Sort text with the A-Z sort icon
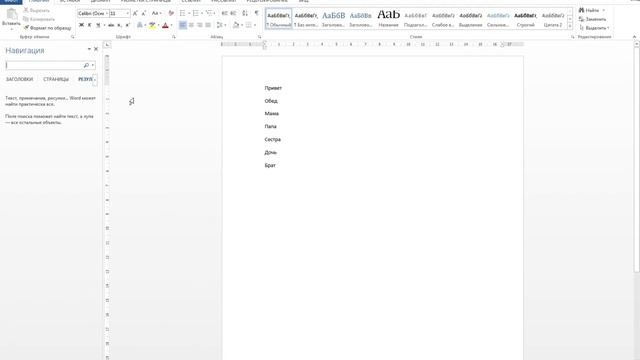 pyautogui.click(x=245, y=13)
